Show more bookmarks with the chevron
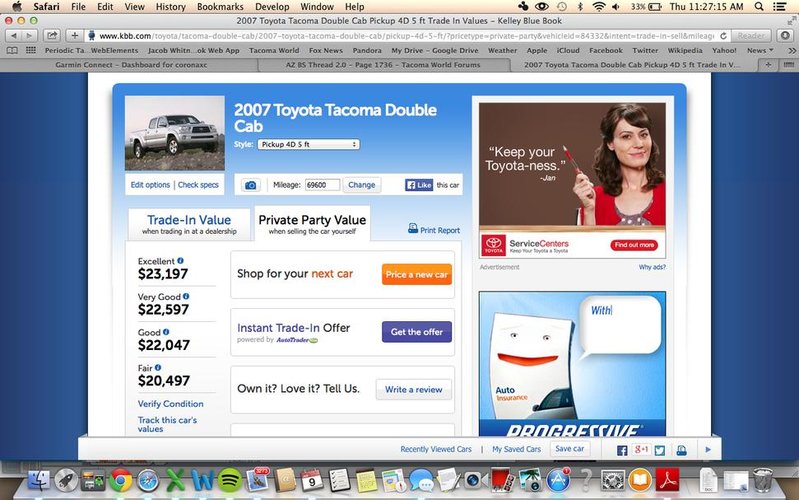Screen dimensions: 799x500 [x=791, y=50]
